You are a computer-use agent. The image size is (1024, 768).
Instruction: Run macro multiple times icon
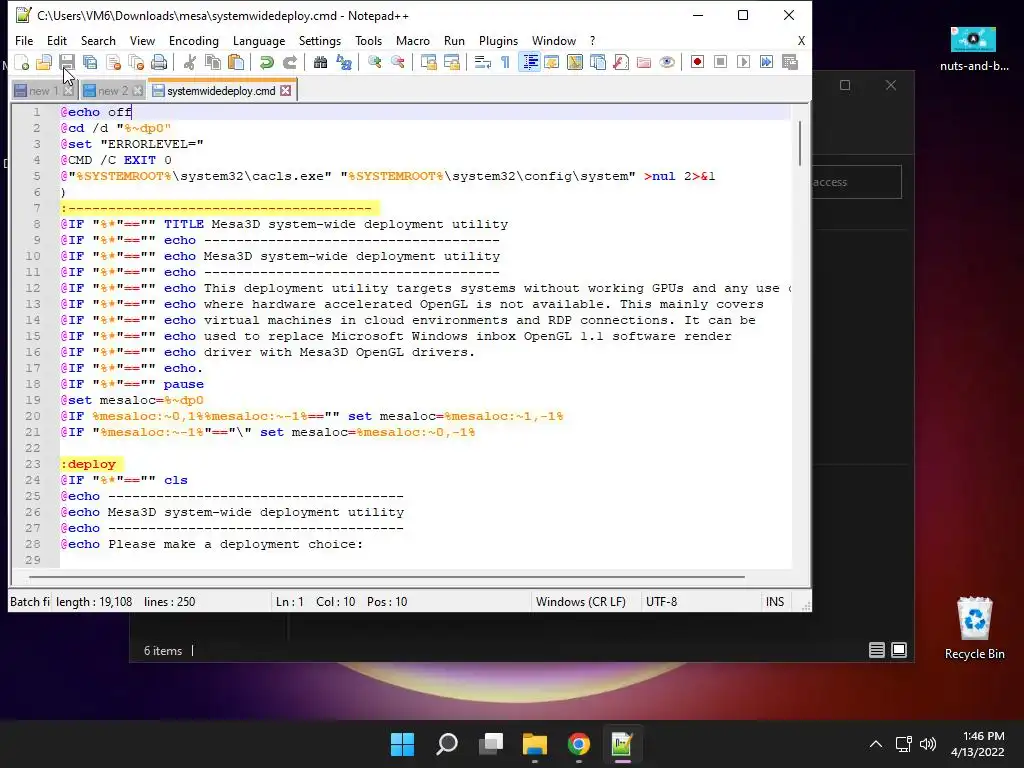pos(767,62)
